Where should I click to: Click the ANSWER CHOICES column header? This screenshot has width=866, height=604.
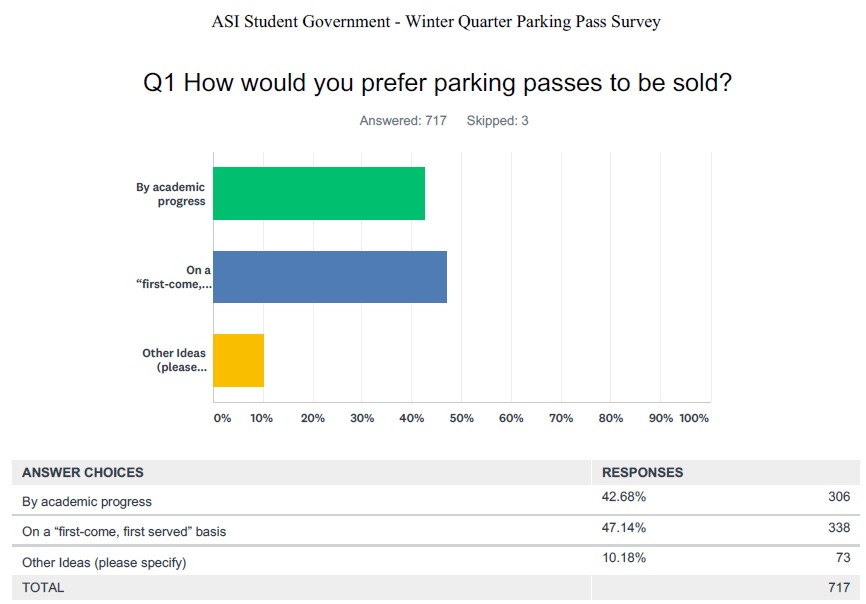pyautogui.click(x=83, y=473)
